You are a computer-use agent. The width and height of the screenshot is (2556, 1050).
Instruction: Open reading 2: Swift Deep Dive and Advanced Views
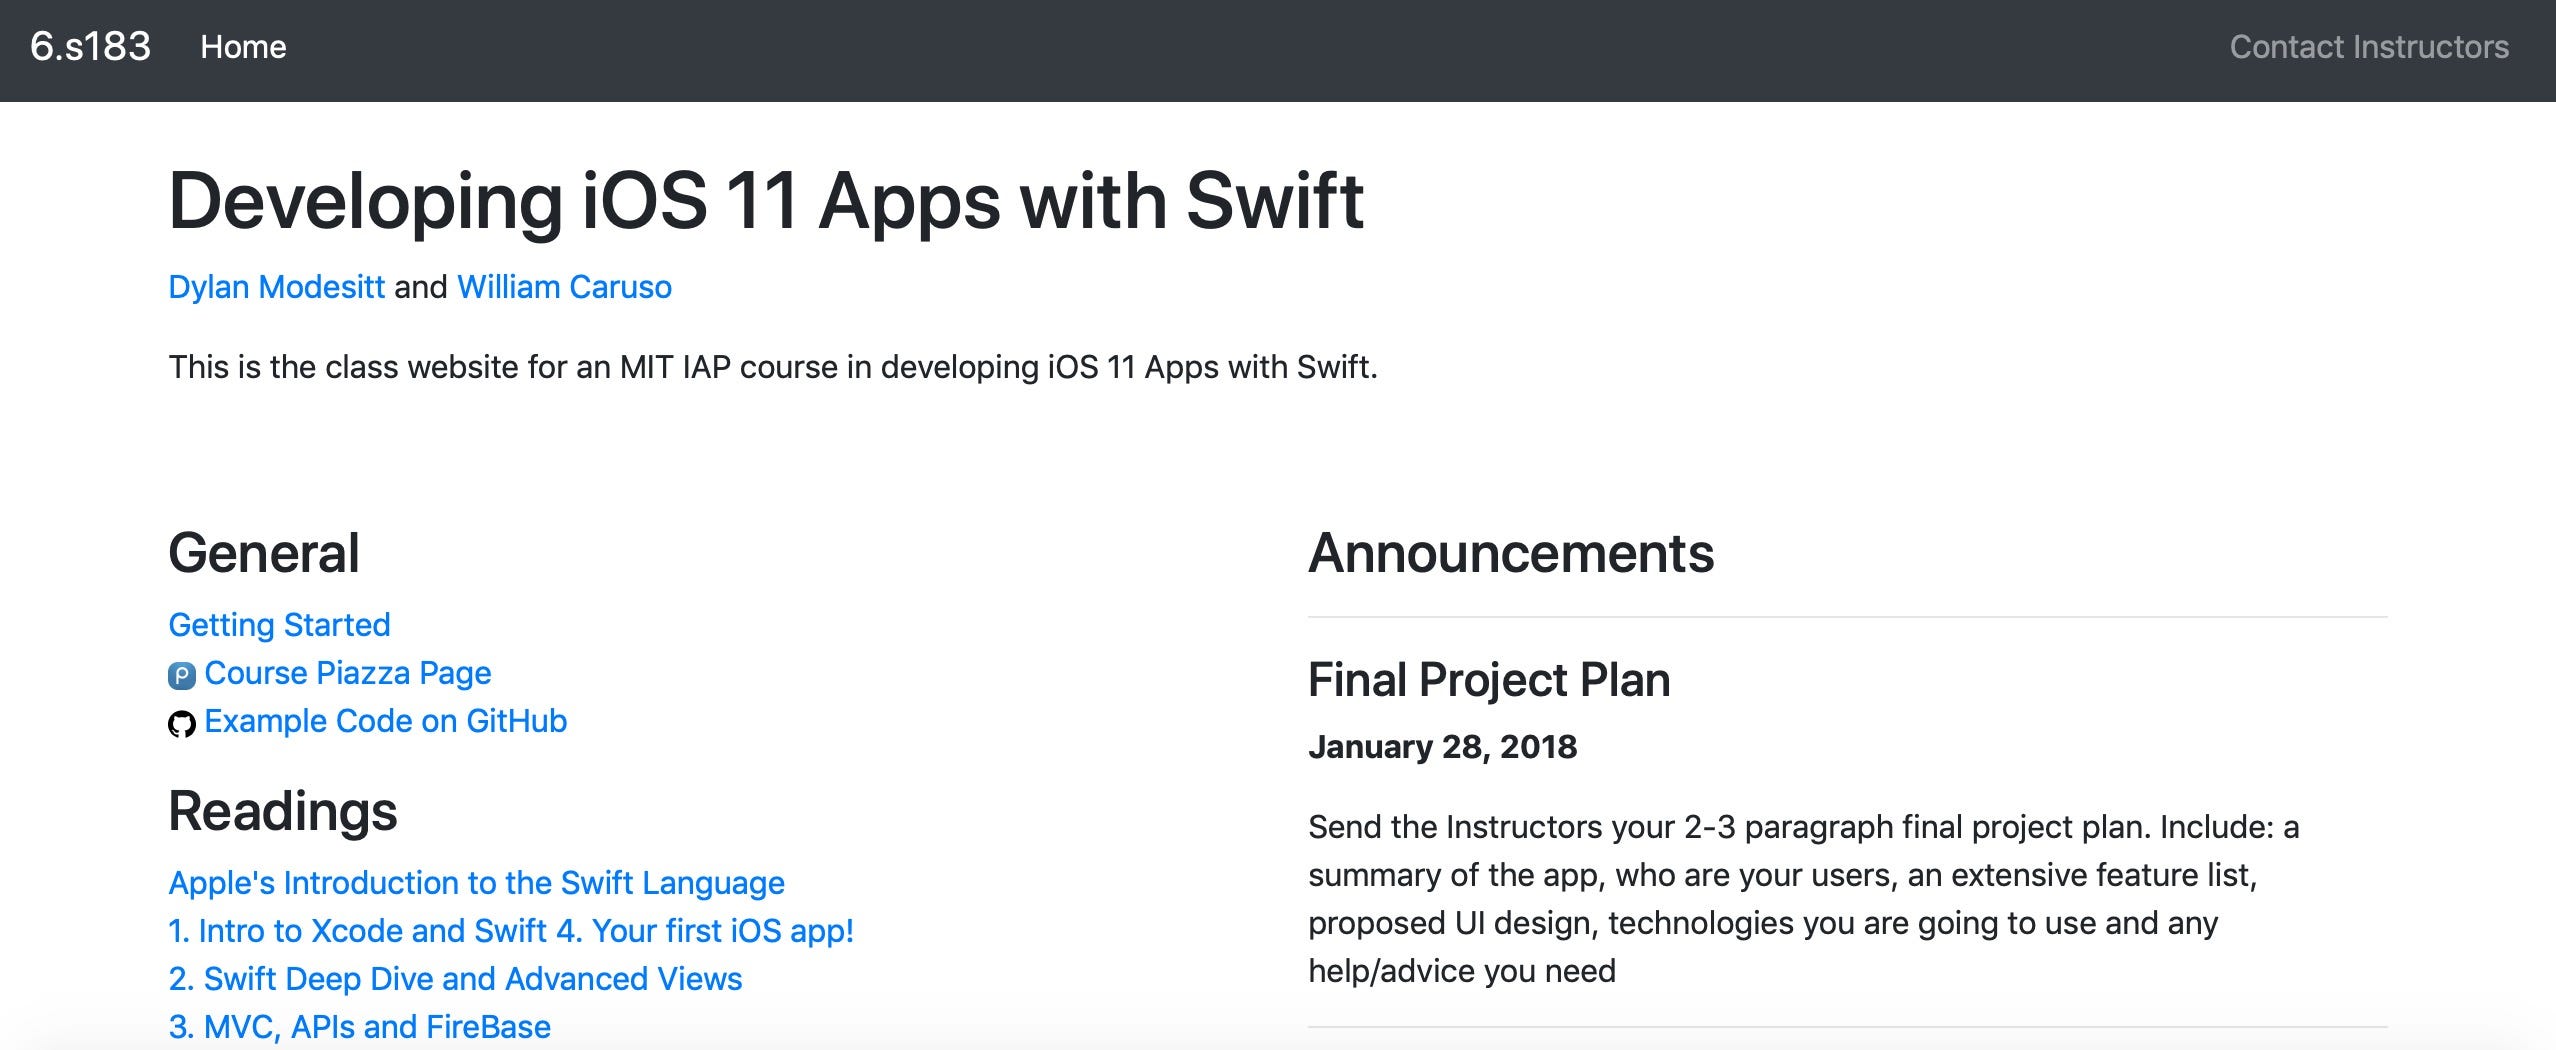tap(456, 979)
